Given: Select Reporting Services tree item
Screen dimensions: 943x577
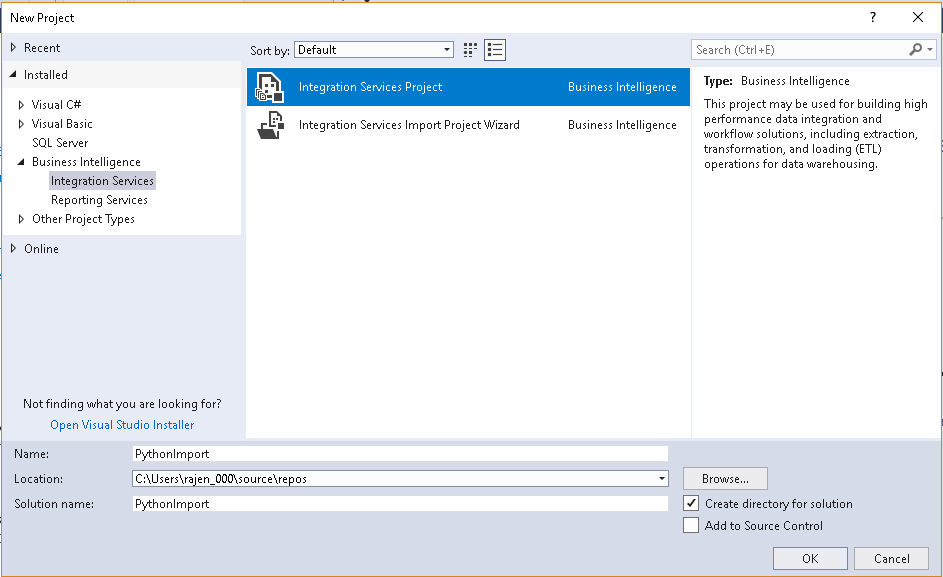Looking at the screenshot, I should 99,200.
